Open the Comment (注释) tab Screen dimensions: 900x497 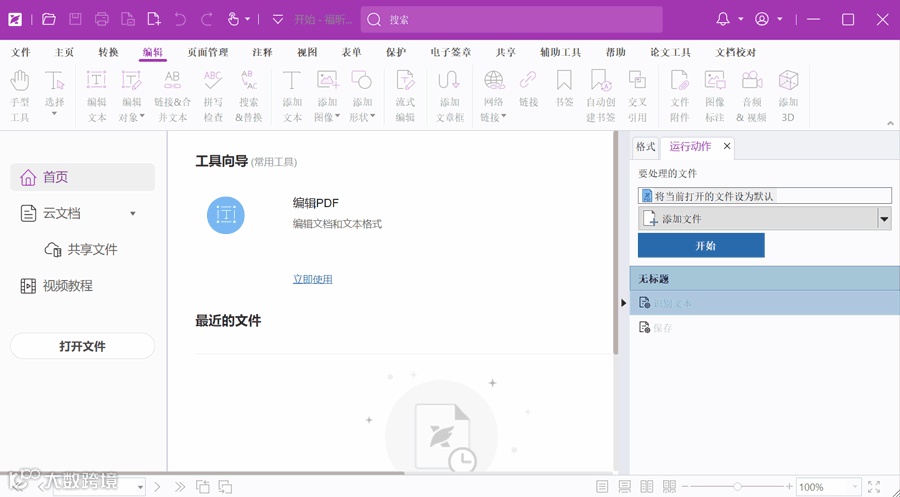pos(262,52)
